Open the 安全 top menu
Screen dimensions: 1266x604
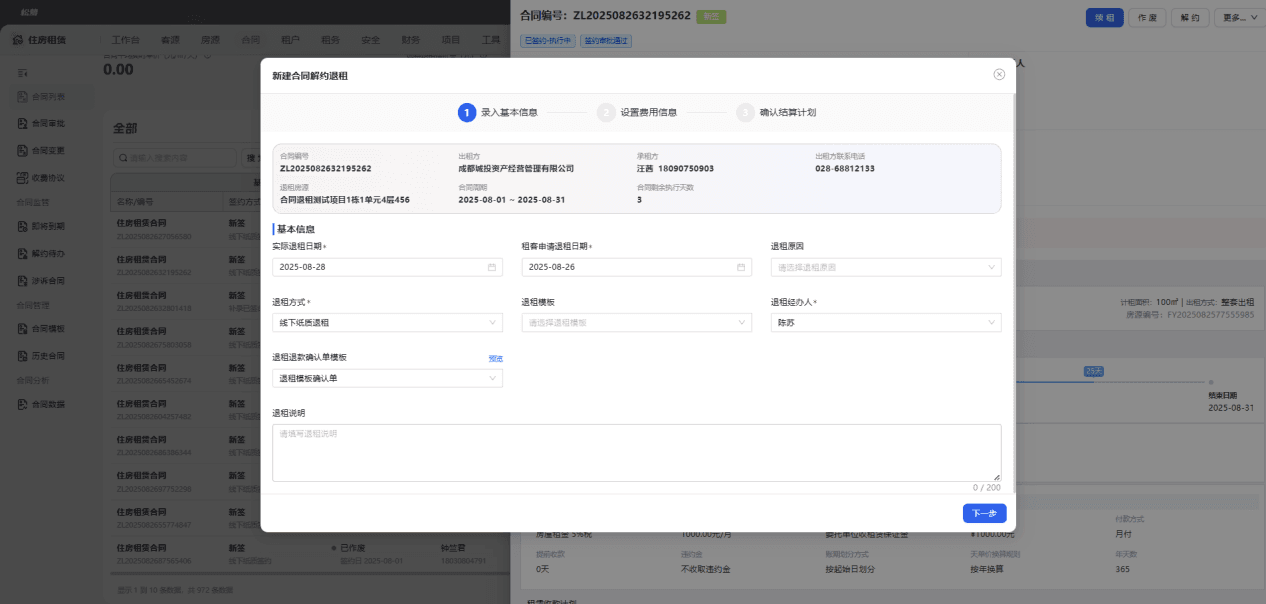[370, 40]
